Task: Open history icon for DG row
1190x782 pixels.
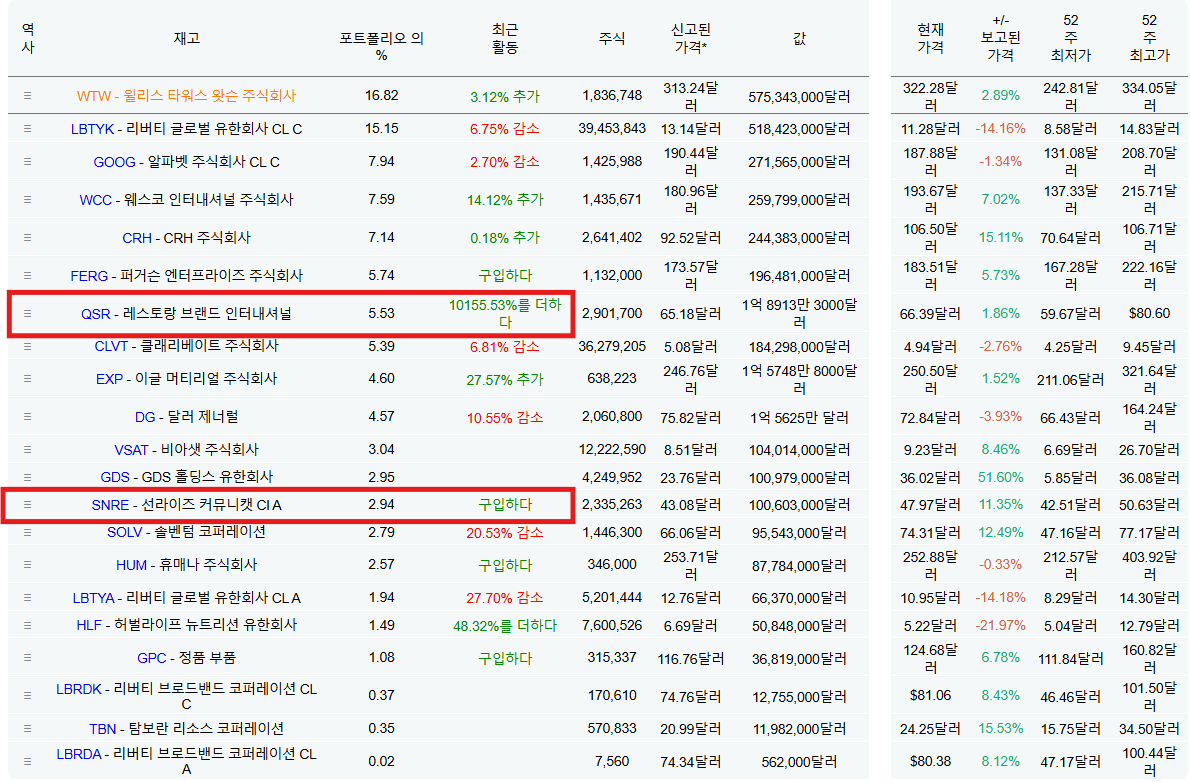Action: 28,417
